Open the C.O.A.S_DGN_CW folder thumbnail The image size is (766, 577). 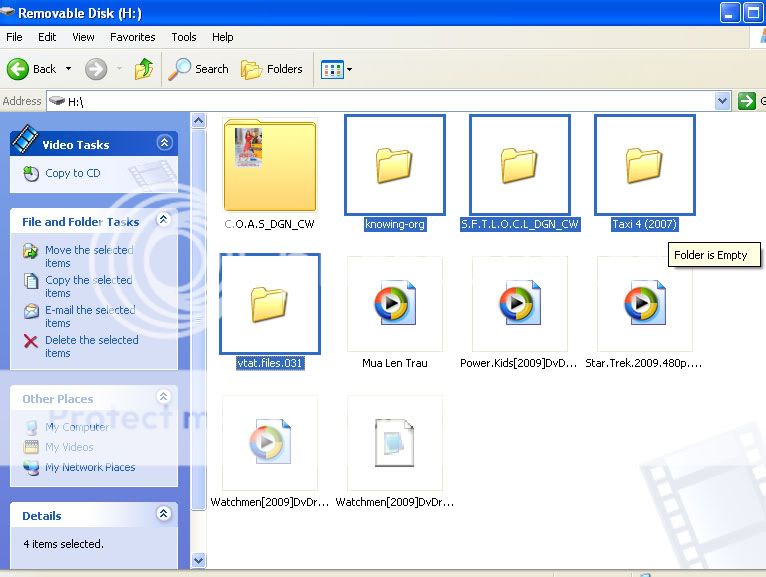(269, 165)
